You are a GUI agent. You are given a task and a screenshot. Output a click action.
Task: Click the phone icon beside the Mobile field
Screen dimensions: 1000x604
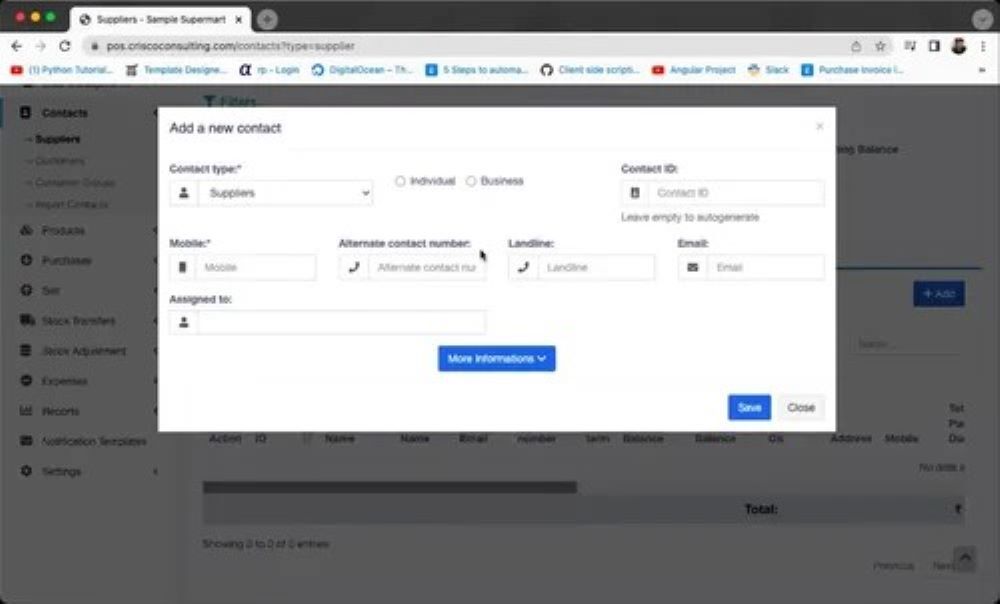point(183,268)
